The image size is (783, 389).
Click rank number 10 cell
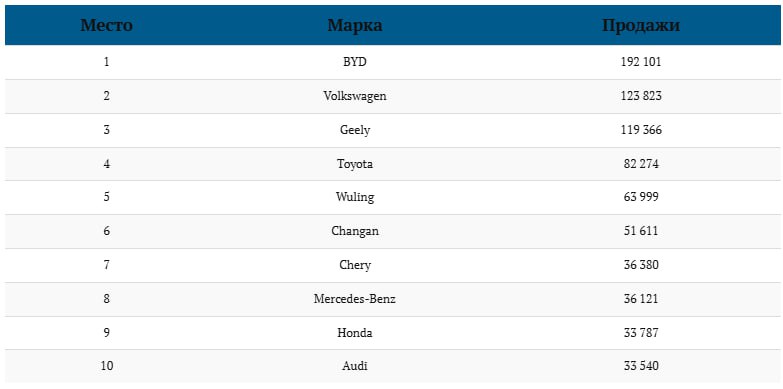(106, 366)
